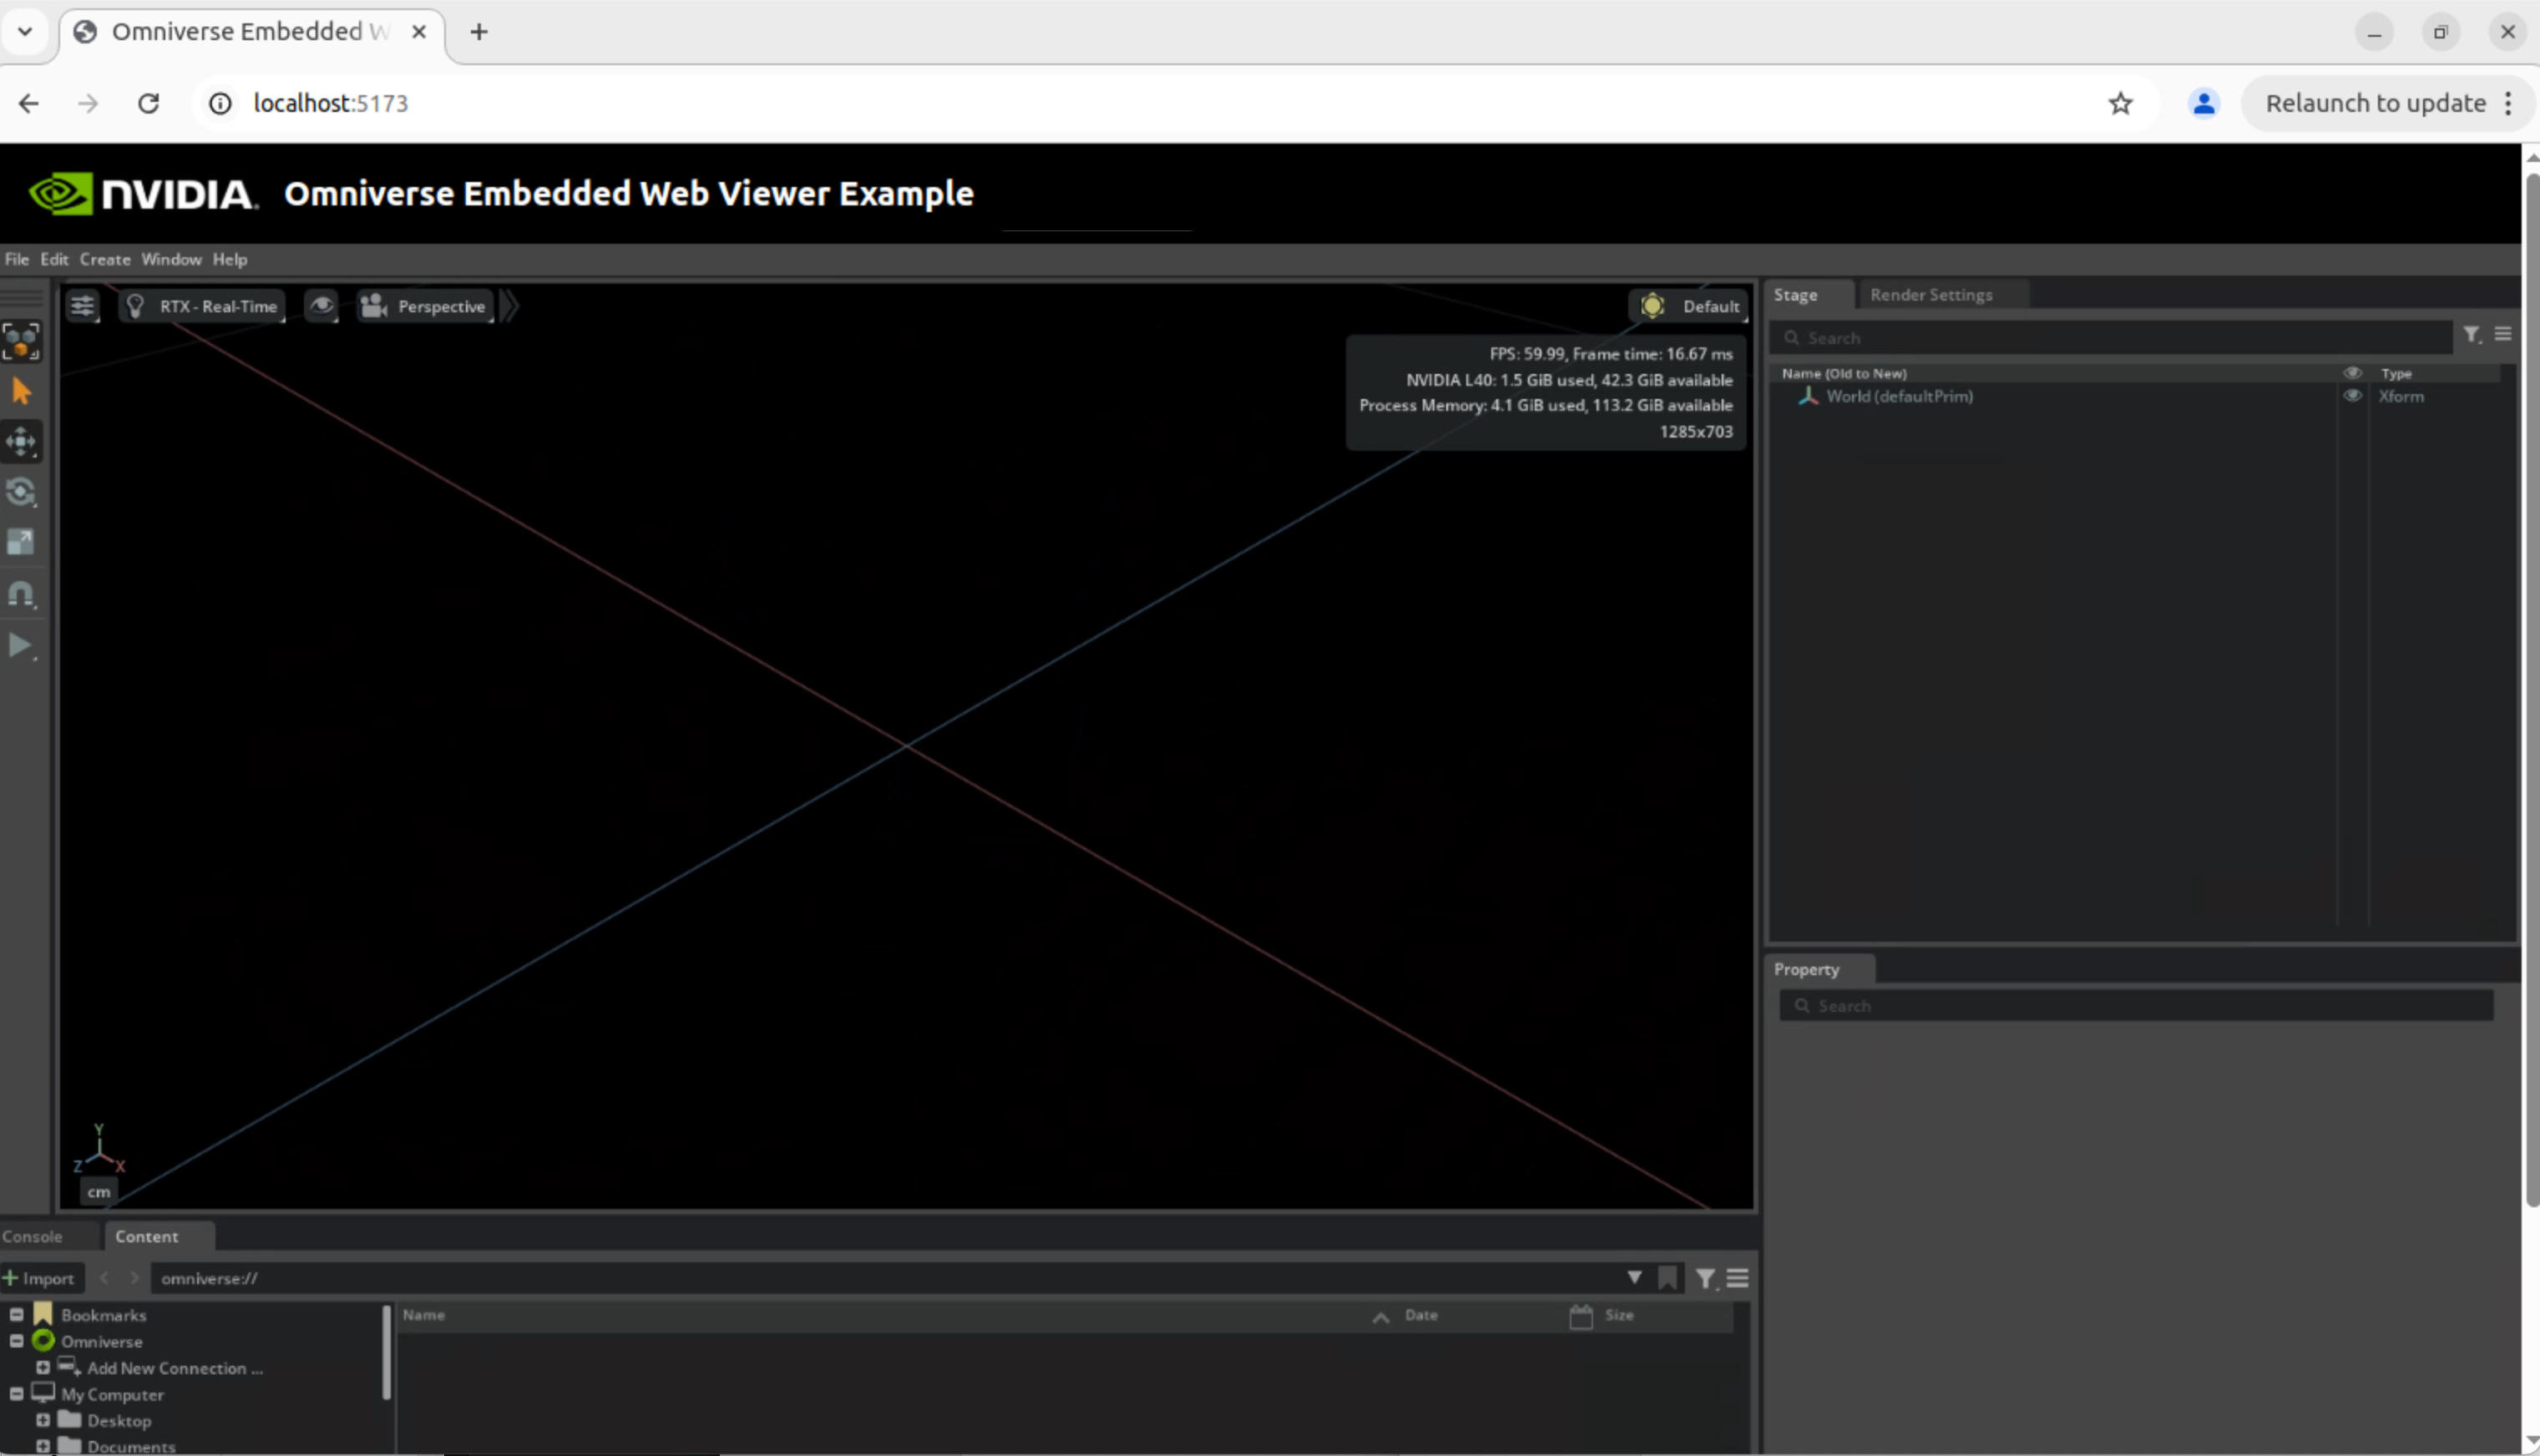Activate the Move tool in left toolbar

tap(21, 441)
